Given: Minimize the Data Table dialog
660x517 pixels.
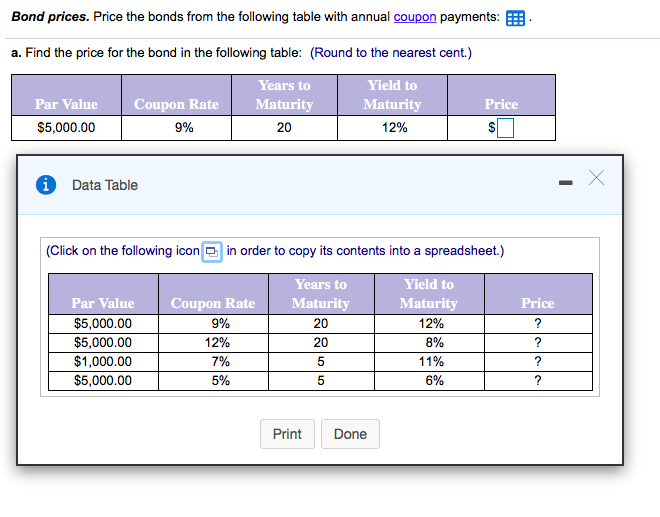Looking at the screenshot, I should coord(565,182).
